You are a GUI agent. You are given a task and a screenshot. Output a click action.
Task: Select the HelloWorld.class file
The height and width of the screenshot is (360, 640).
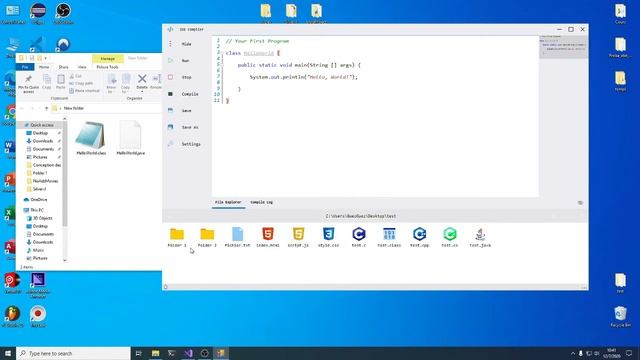tap(91, 138)
